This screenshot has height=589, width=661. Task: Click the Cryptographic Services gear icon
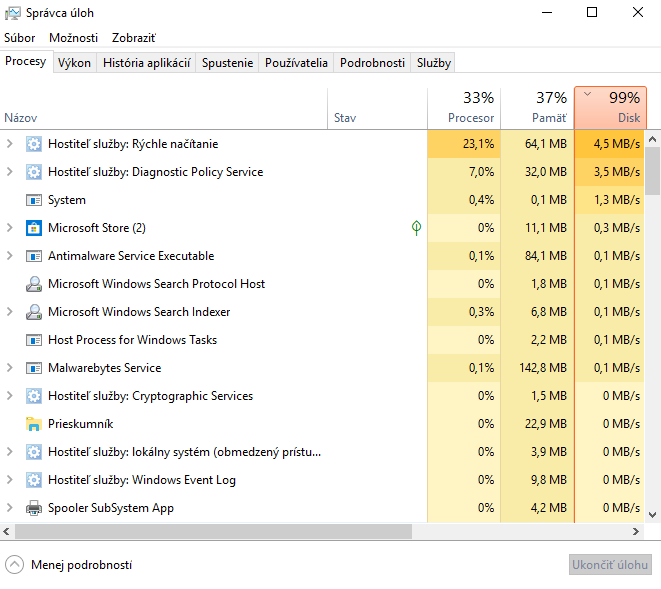click(34, 396)
